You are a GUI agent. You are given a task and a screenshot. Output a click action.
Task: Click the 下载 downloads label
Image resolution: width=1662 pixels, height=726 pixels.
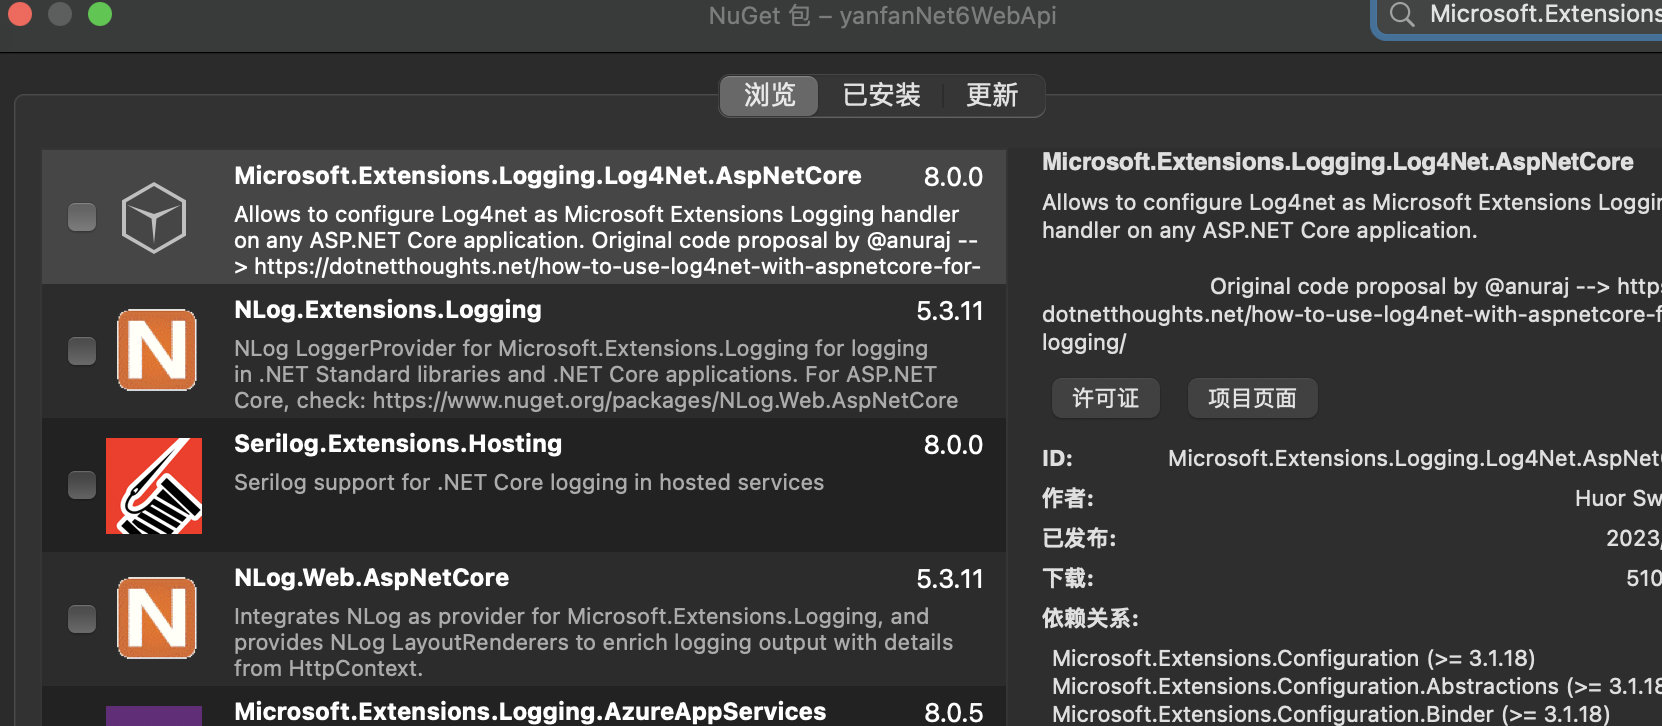(1068, 579)
